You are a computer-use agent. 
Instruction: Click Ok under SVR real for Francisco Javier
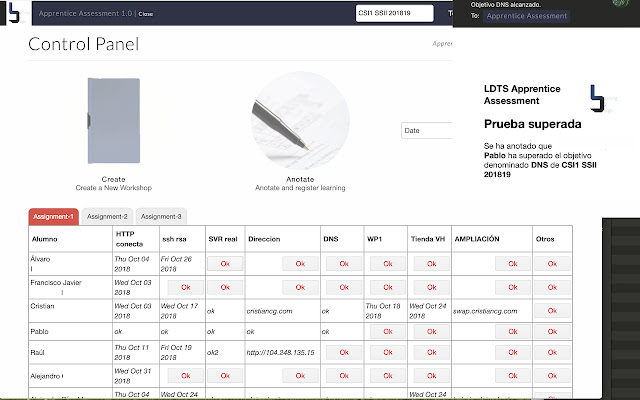click(x=225, y=287)
